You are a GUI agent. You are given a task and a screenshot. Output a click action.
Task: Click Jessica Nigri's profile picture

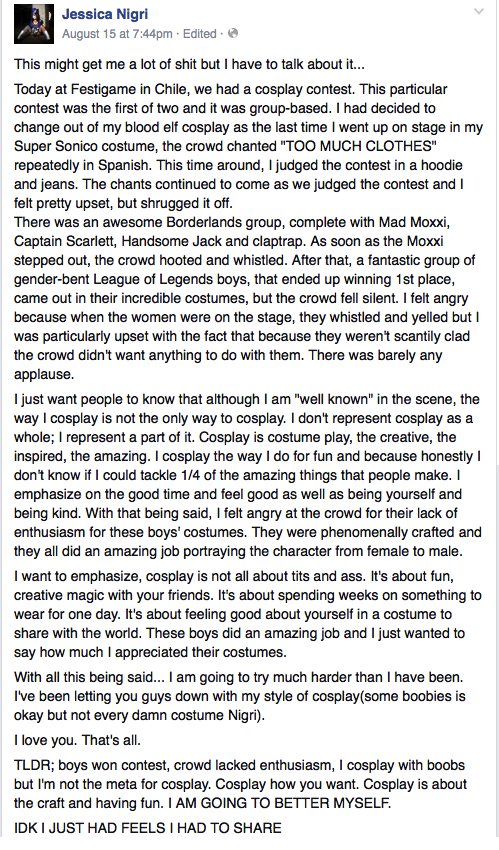(x=34, y=23)
